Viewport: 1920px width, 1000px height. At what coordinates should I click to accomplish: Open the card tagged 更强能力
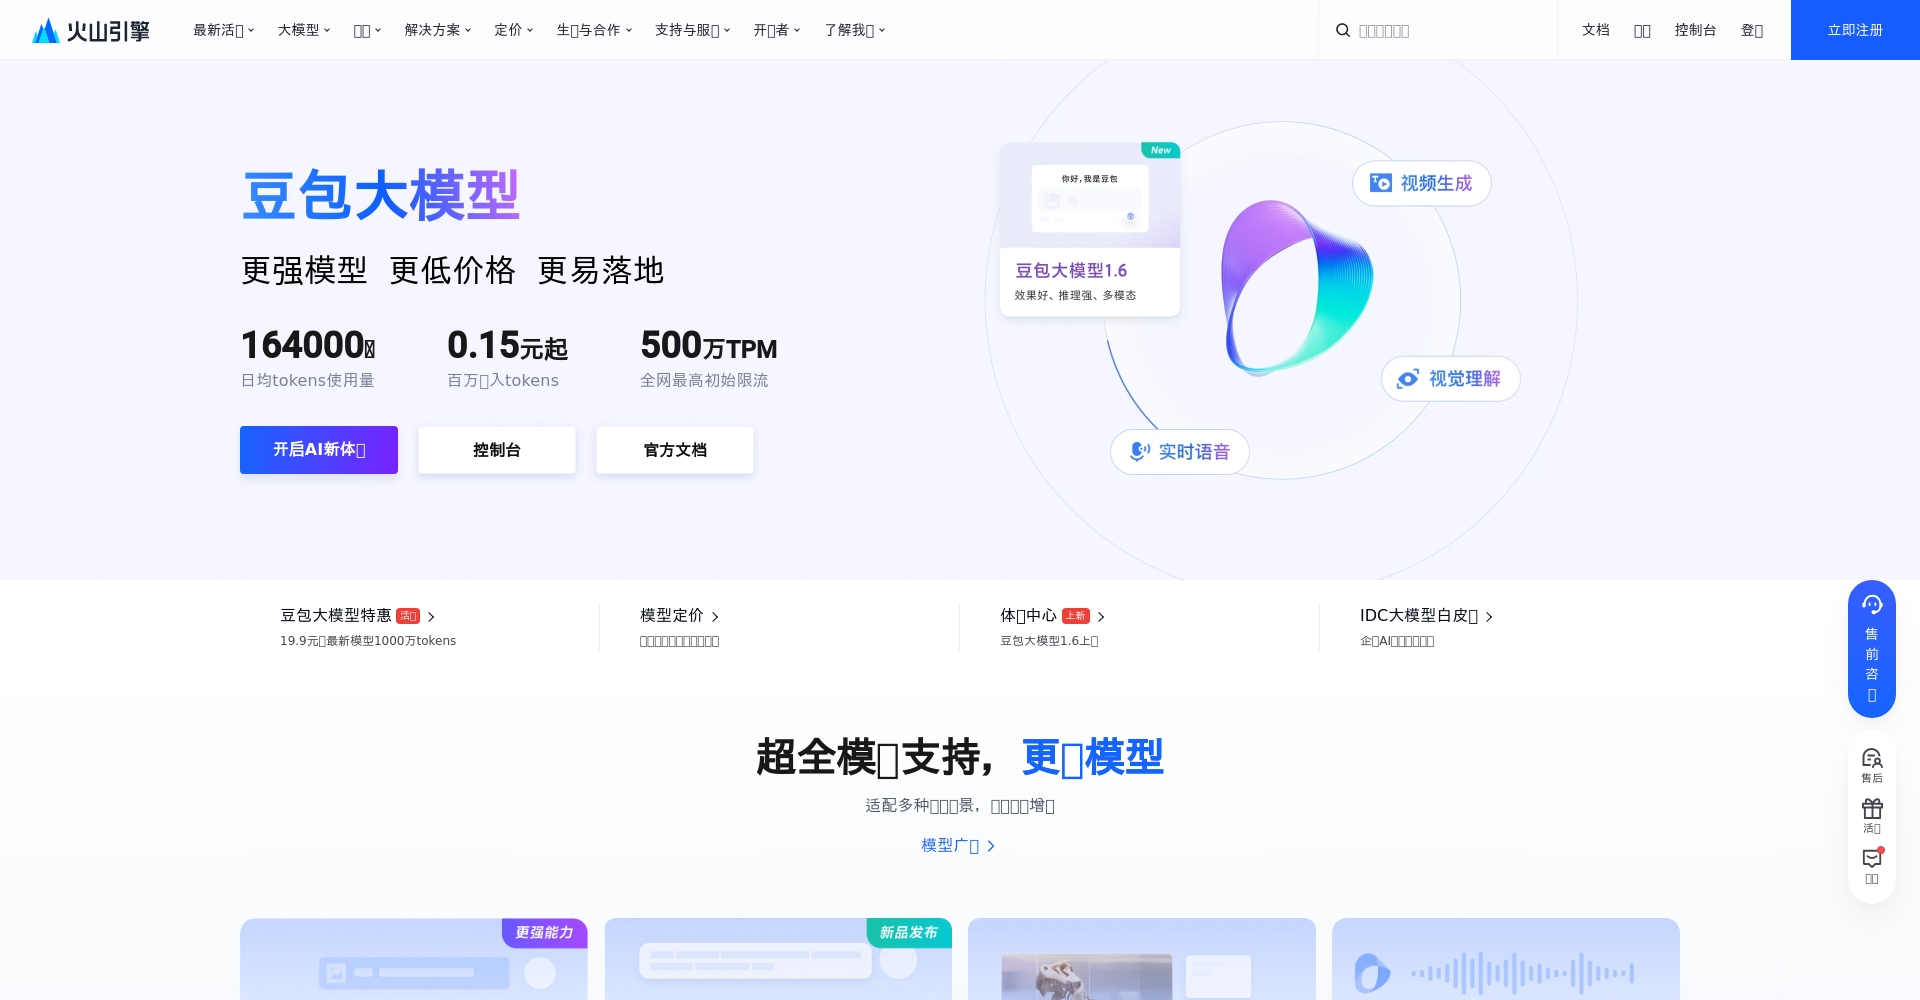click(x=414, y=959)
